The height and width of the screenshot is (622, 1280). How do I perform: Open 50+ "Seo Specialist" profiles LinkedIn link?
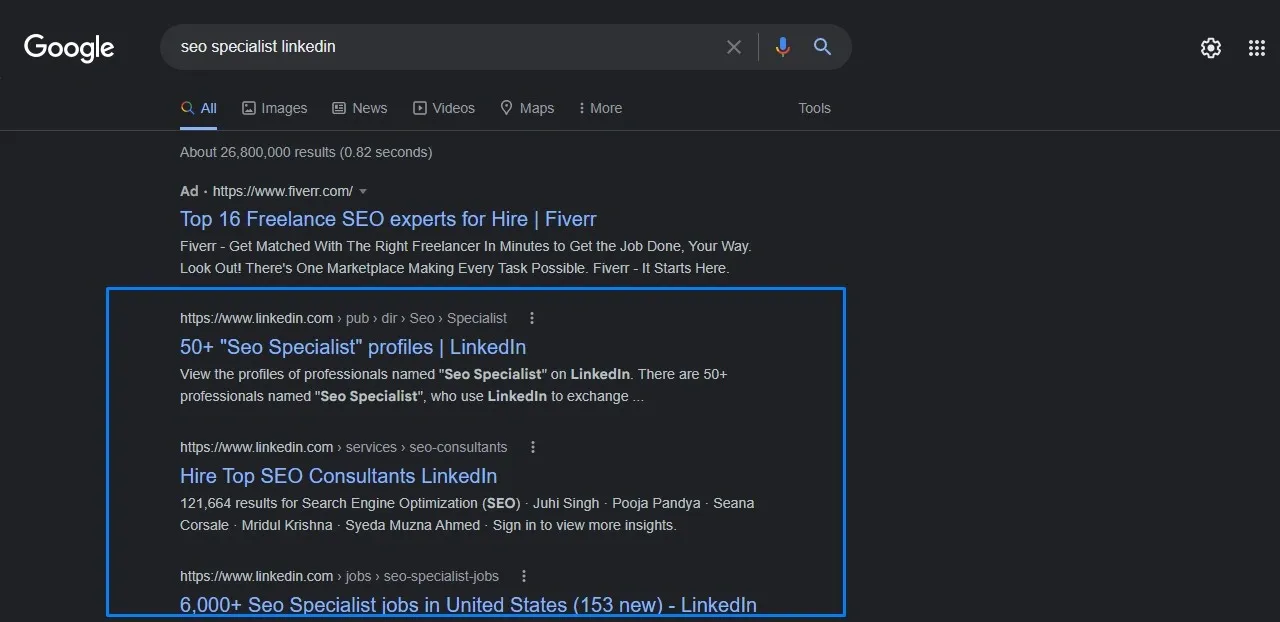tap(353, 347)
